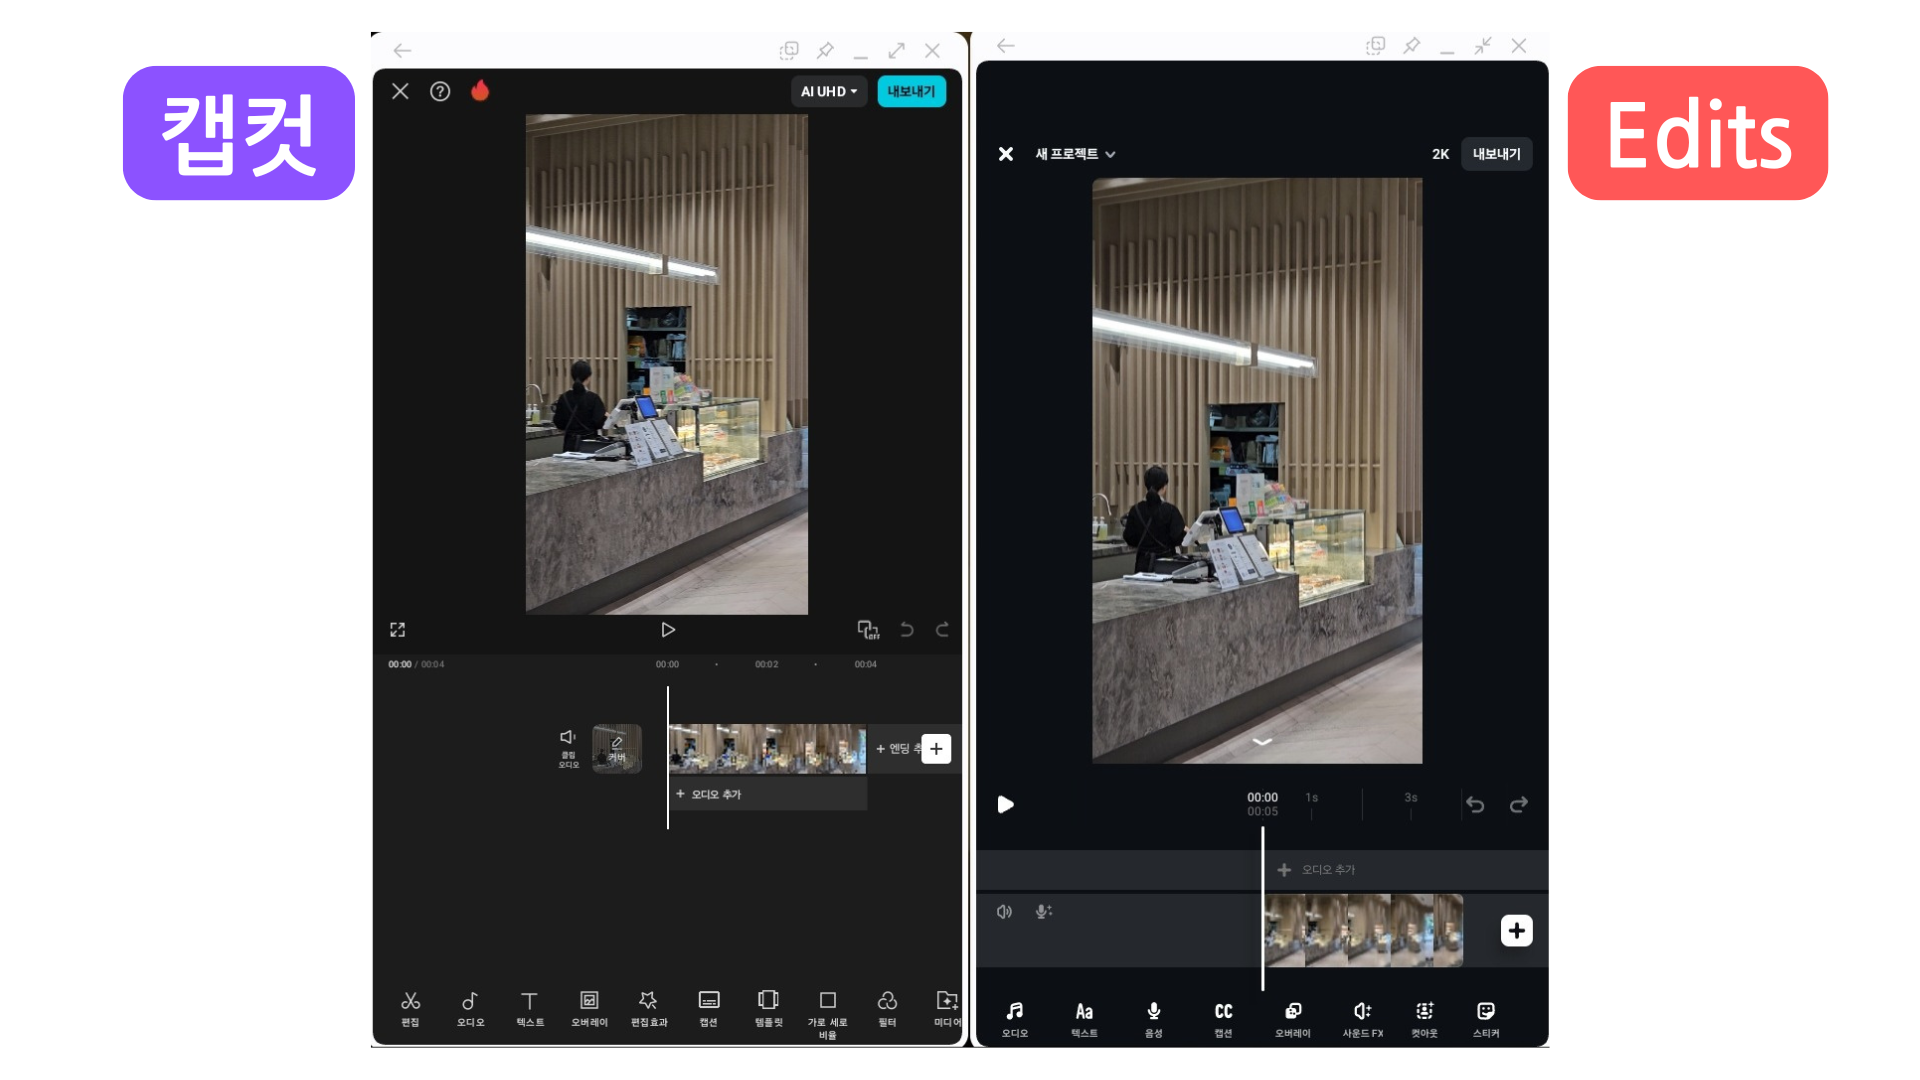Image resolution: width=1920 pixels, height=1080 pixels.
Task: Open the CC 캡션 tool in Edits
Action: click(1223, 1019)
